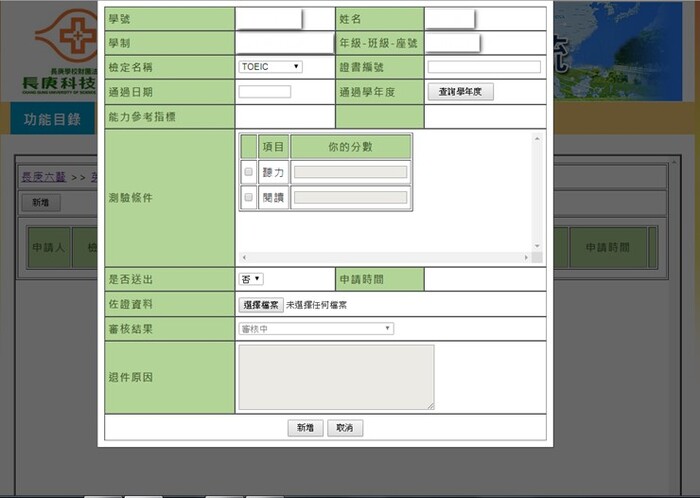Image resolution: width=700 pixels, height=498 pixels.
Task: Cancel the dialog with the 取消 button
Action: pyautogui.click(x=344, y=427)
